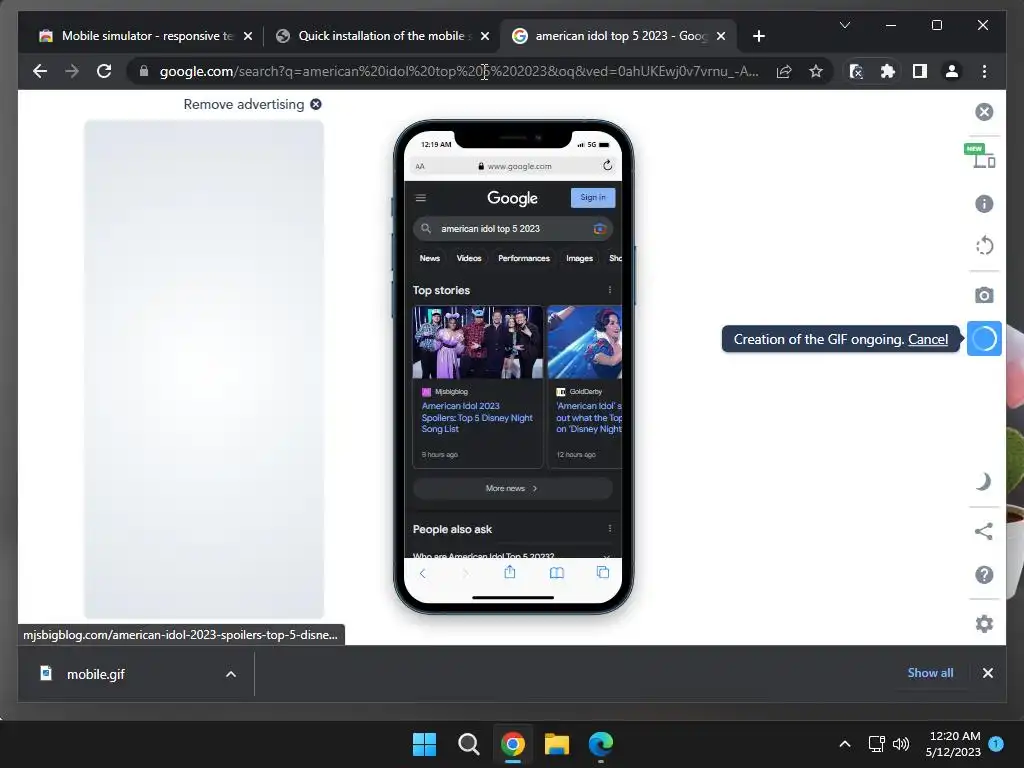Open the Chrome profile icon
This screenshot has width=1024, height=768.
[952, 71]
